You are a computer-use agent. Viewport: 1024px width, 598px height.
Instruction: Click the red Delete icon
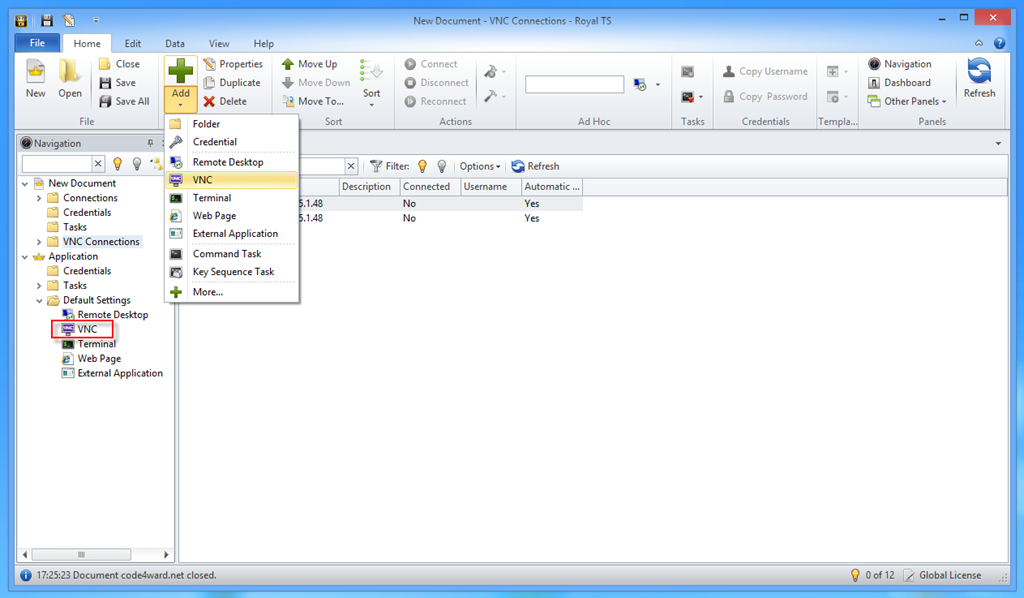(209, 101)
